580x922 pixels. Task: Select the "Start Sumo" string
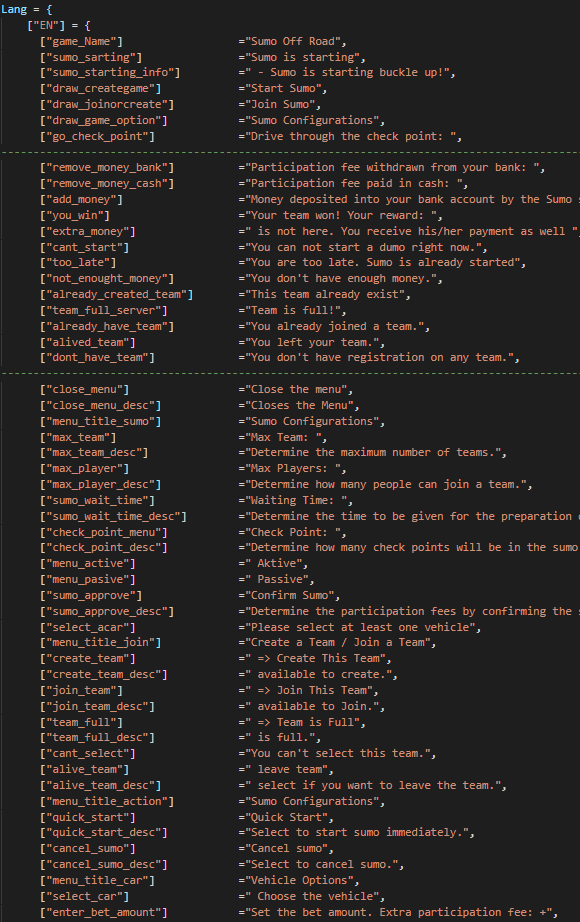[x=286, y=88]
